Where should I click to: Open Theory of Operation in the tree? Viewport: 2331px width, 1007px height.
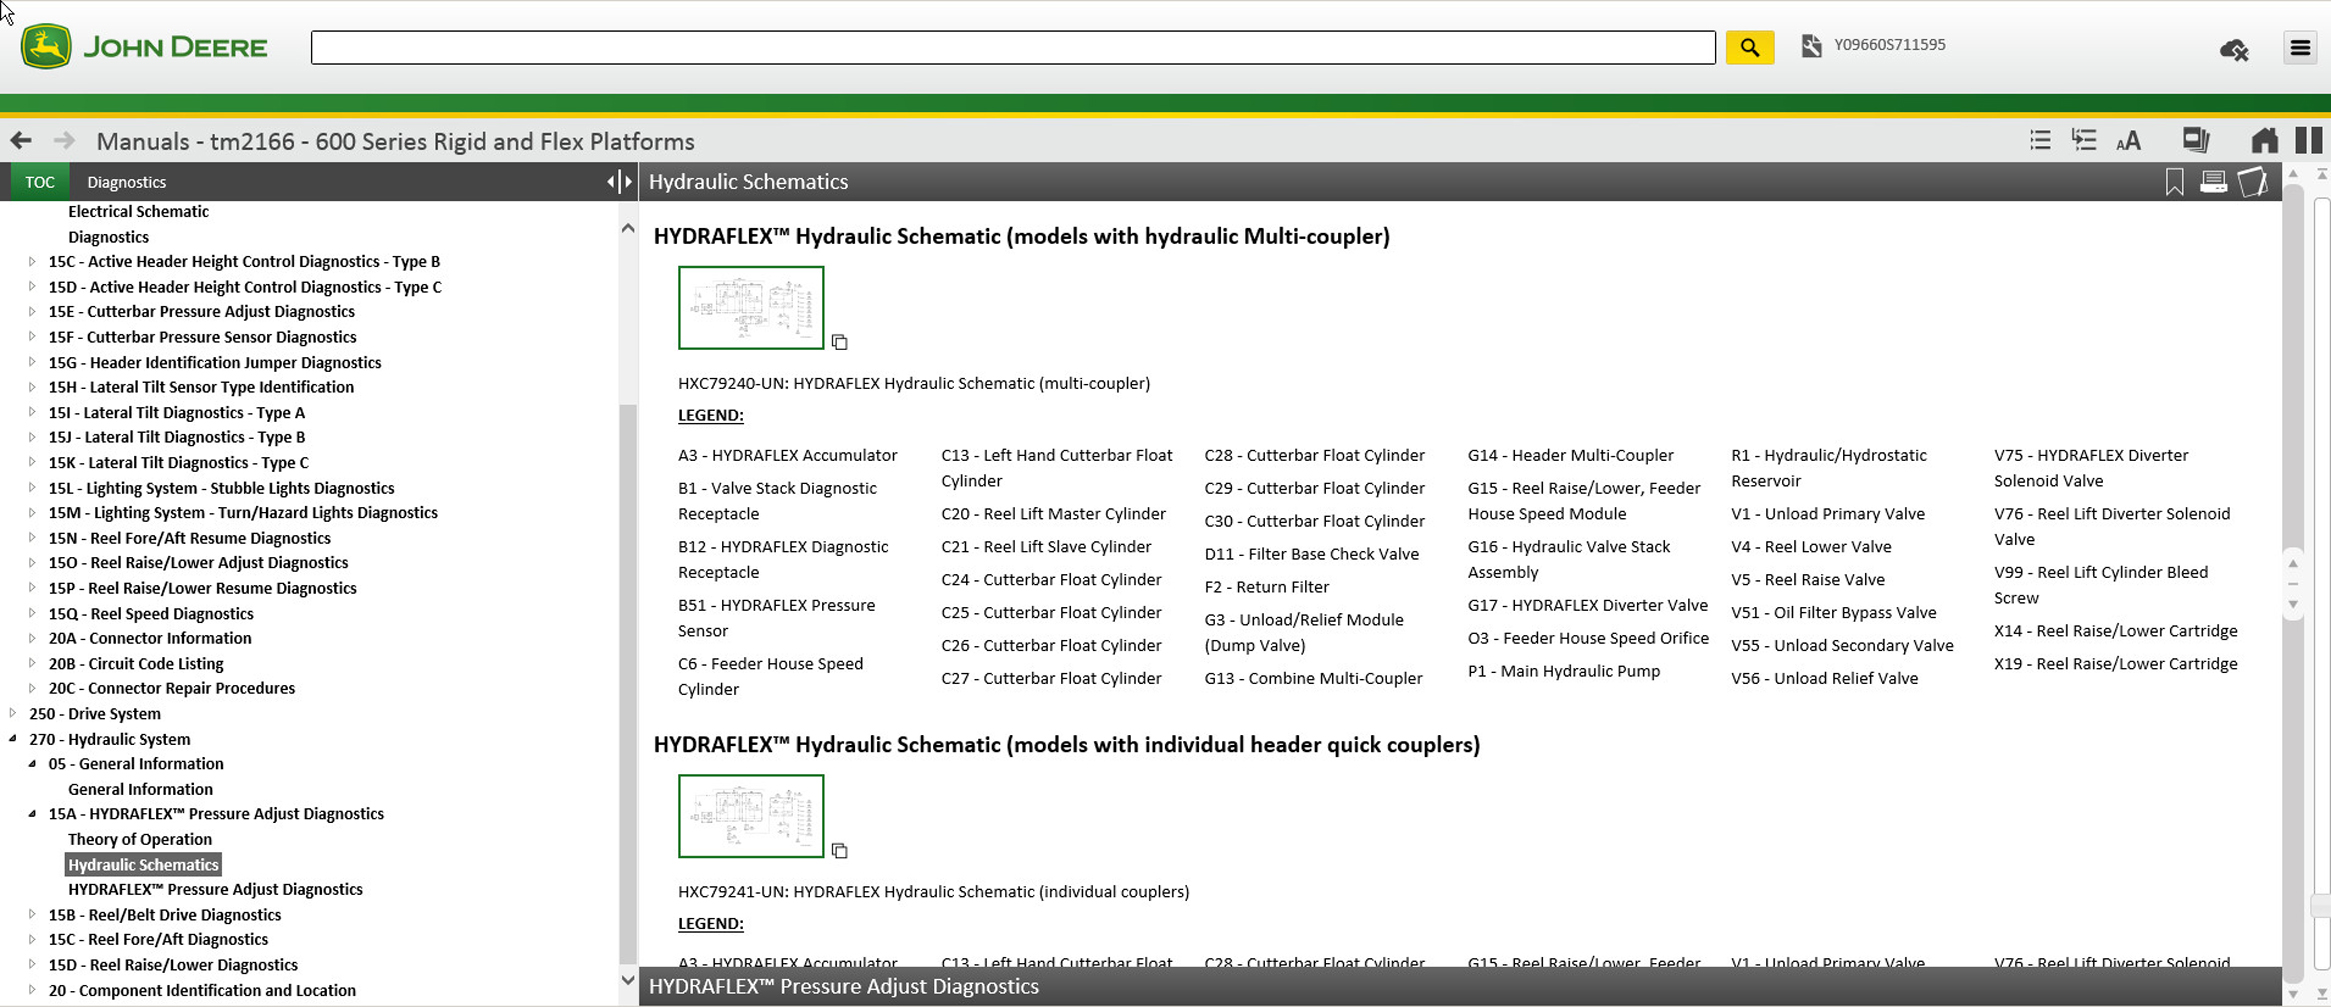140,839
